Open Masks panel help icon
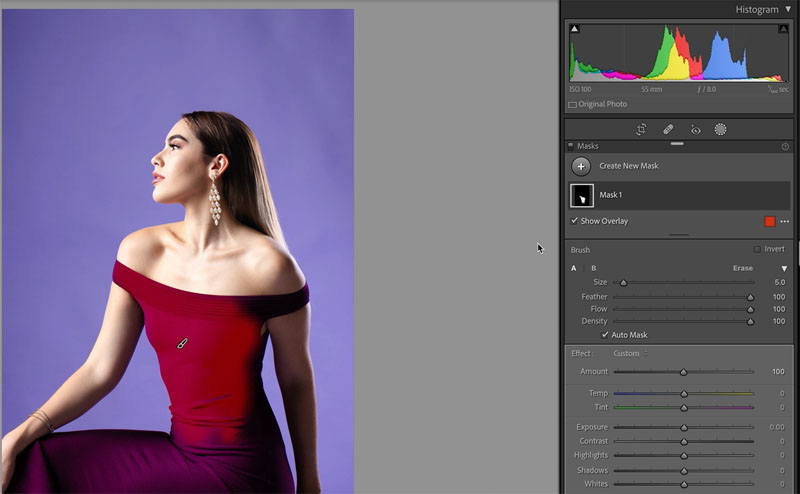The image size is (800, 494). [785, 146]
